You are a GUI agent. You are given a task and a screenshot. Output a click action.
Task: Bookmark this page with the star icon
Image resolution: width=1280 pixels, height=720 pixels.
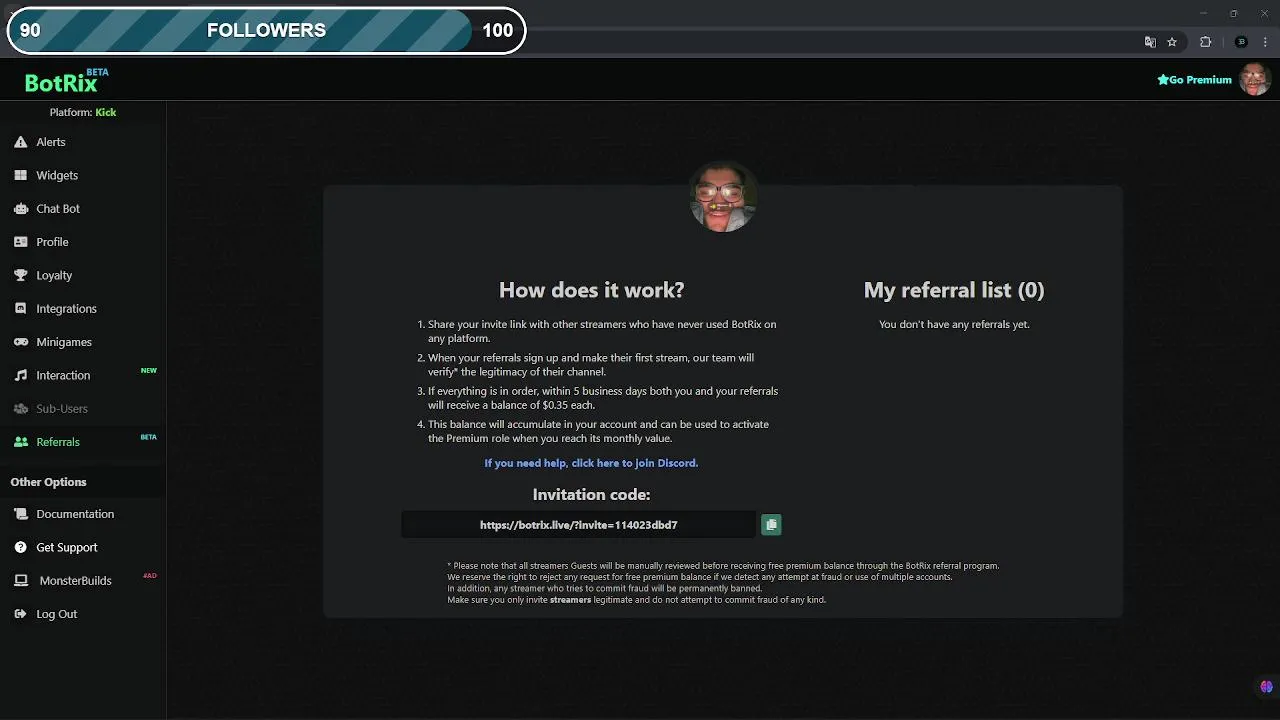[x=1172, y=42]
